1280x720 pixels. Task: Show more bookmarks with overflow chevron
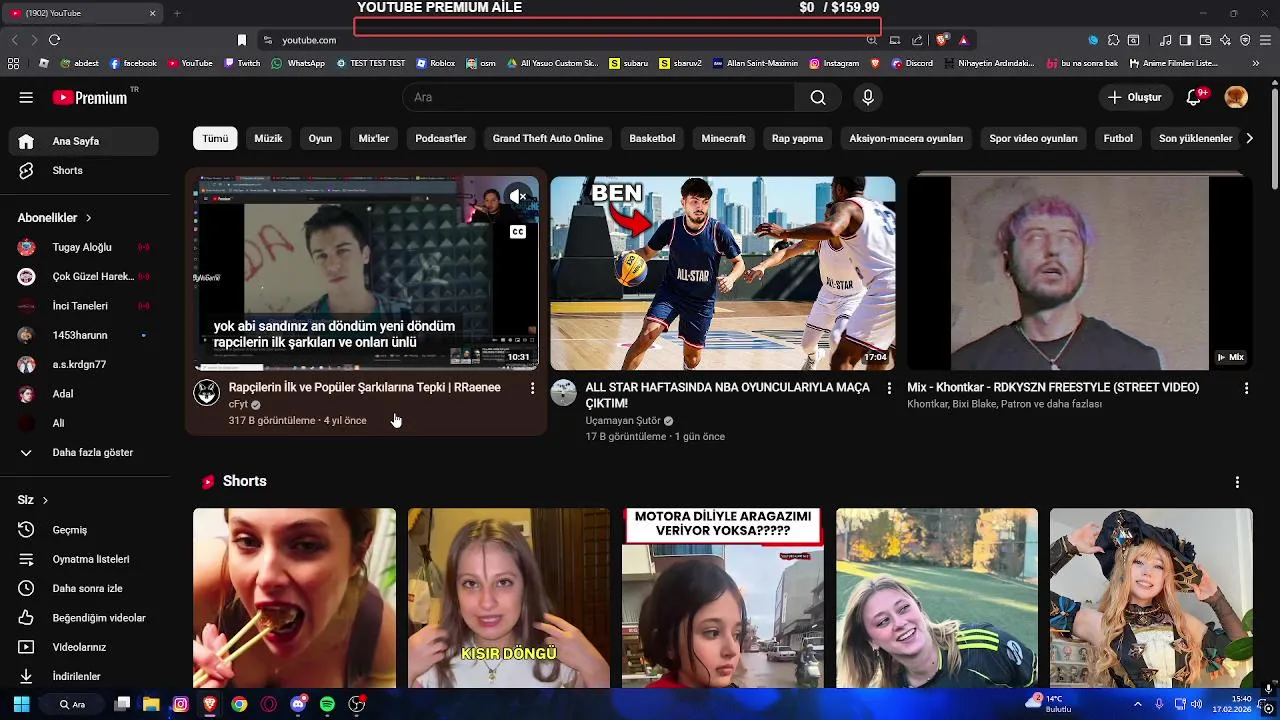[x=1255, y=63]
